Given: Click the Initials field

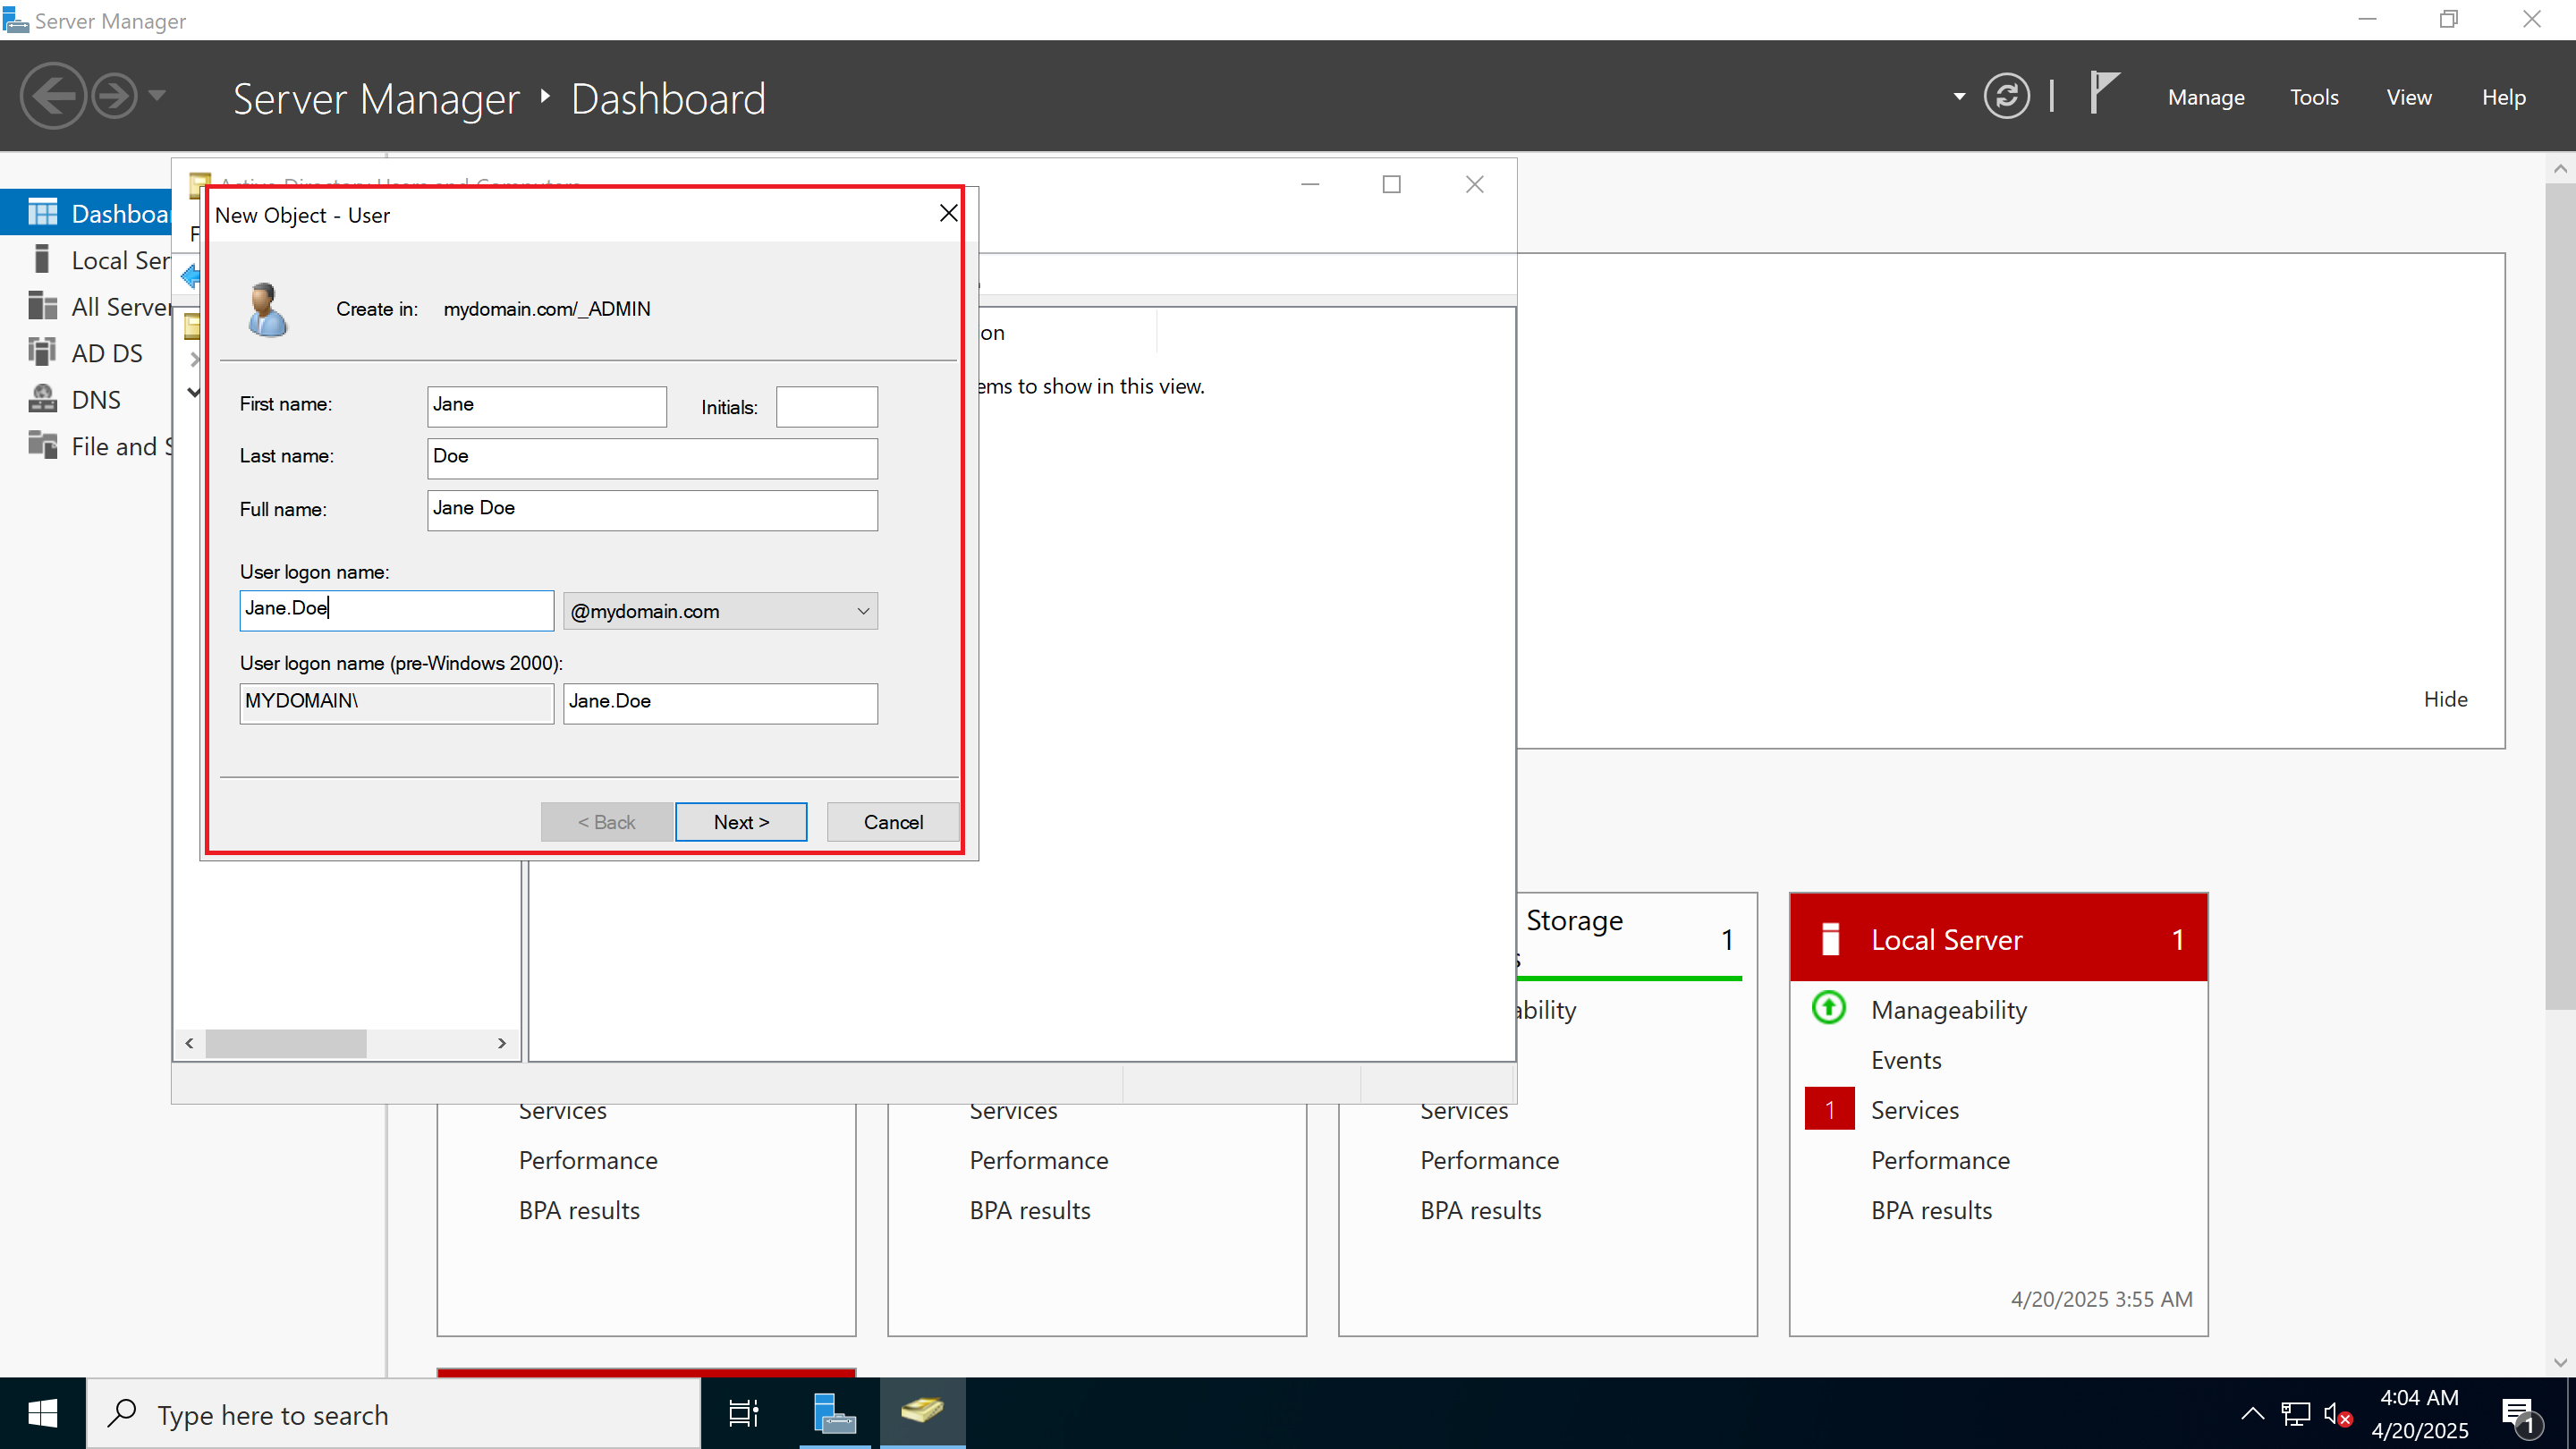Looking at the screenshot, I should (x=826, y=406).
